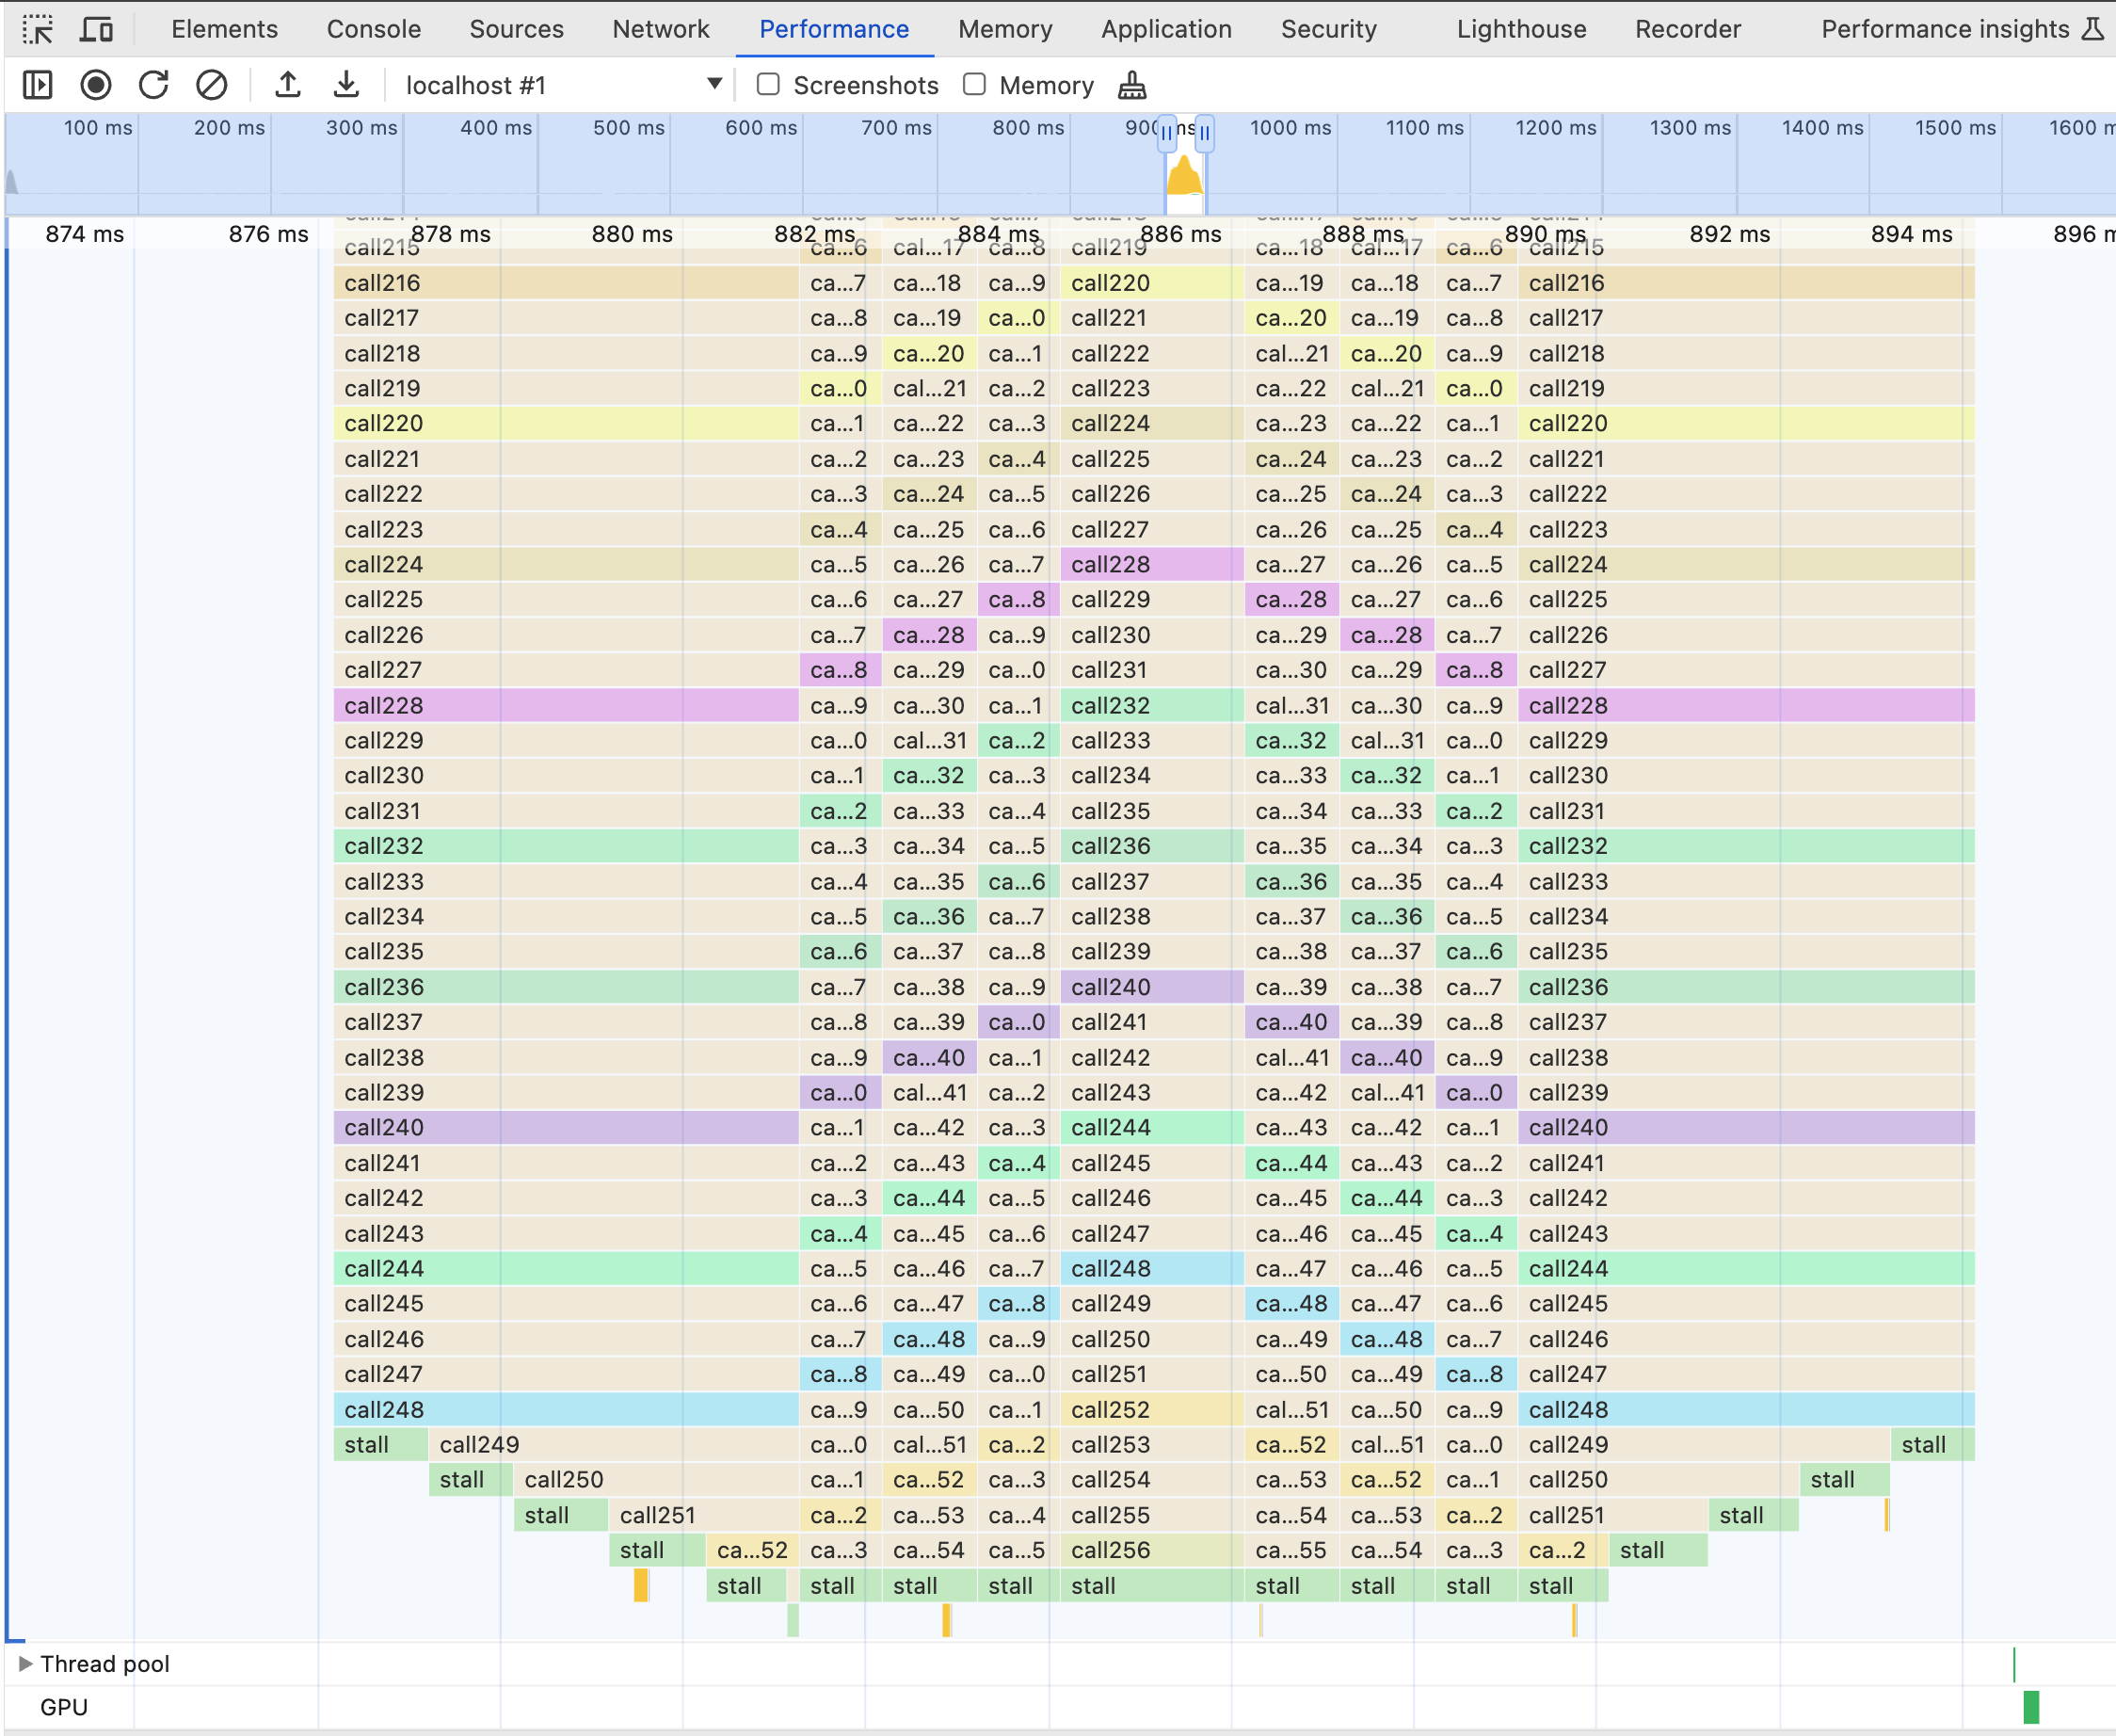The width and height of the screenshot is (2116, 1736).
Task: Click the reload and record profile icon
Action: click(x=153, y=85)
